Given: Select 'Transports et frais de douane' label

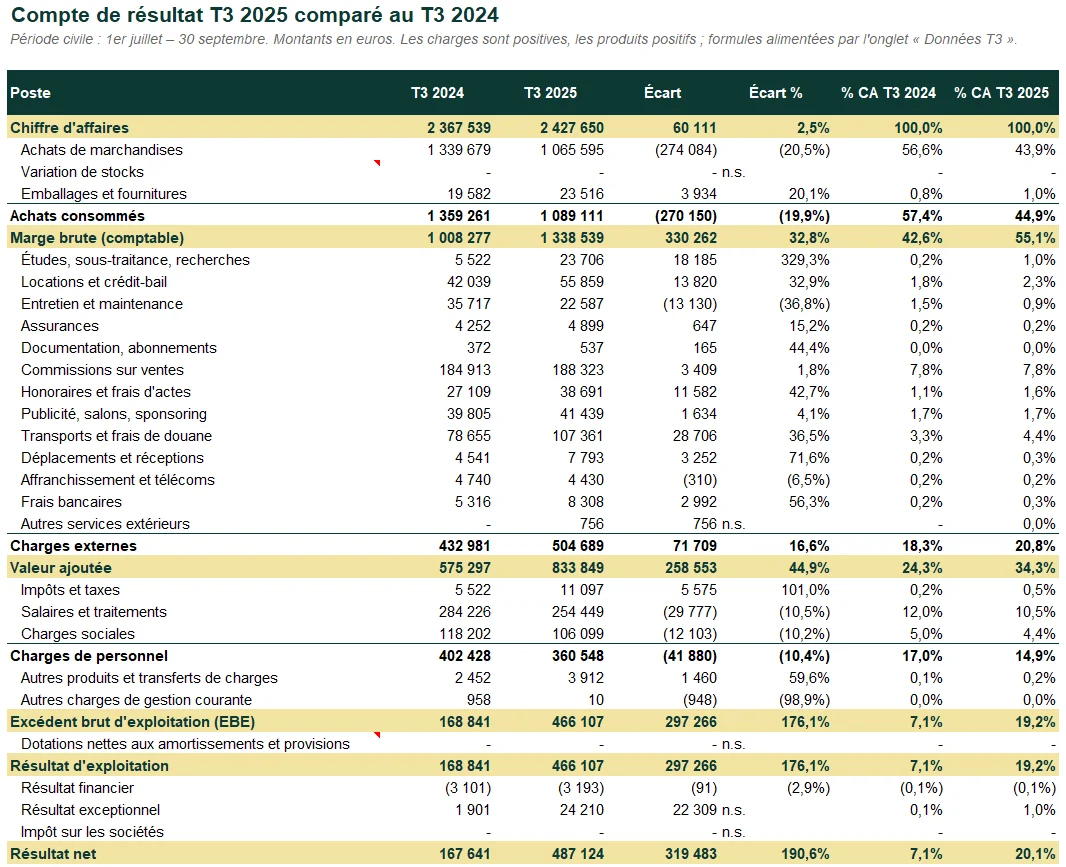Looking at the screenshot, I should coord(116,436).
